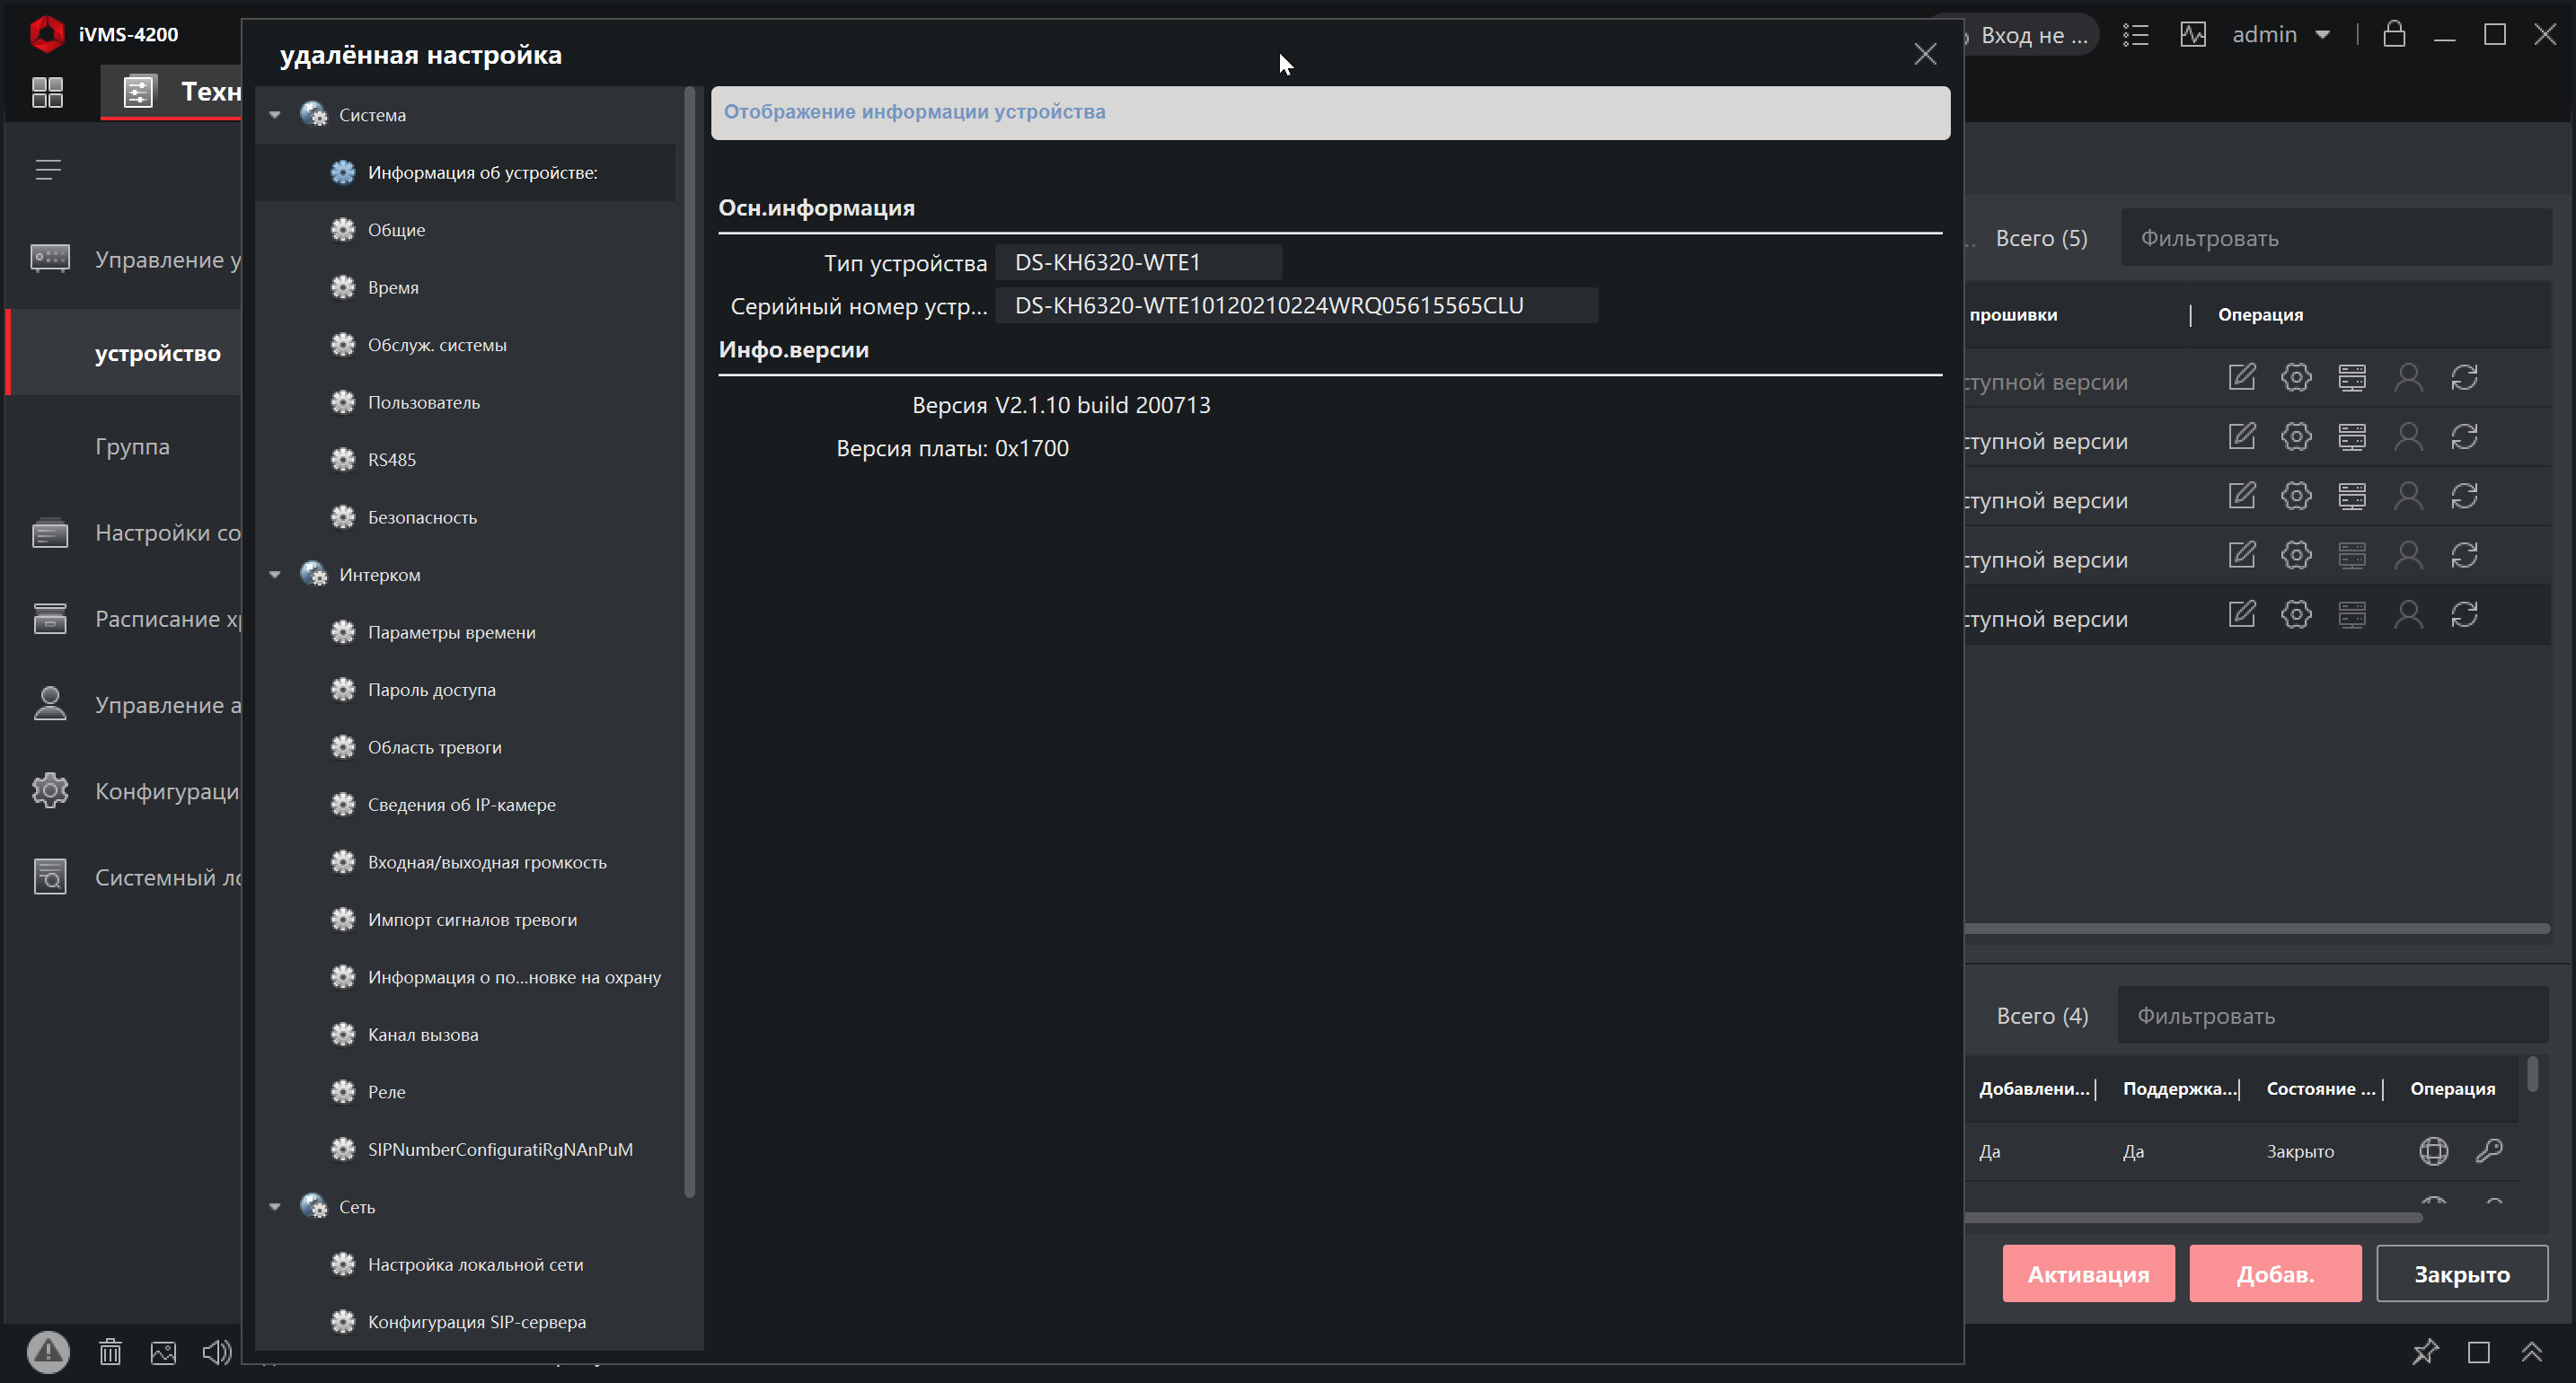
Task: Select Безопасность in the settings tree
Action: pos(422,517)
